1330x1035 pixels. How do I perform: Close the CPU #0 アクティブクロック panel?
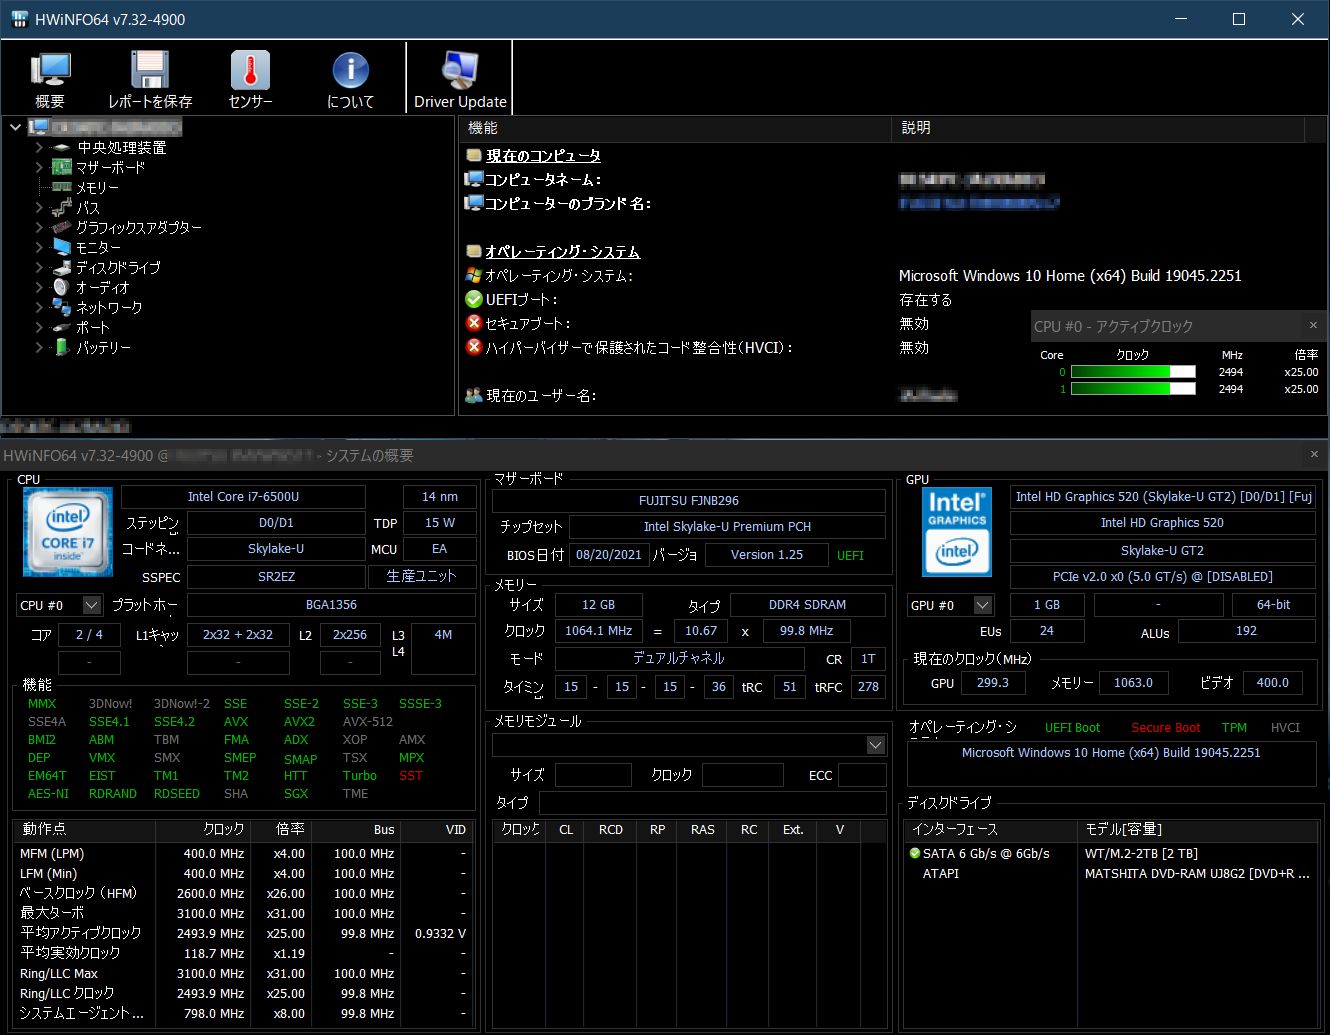pyautogui.click(x=1313, y=326)
